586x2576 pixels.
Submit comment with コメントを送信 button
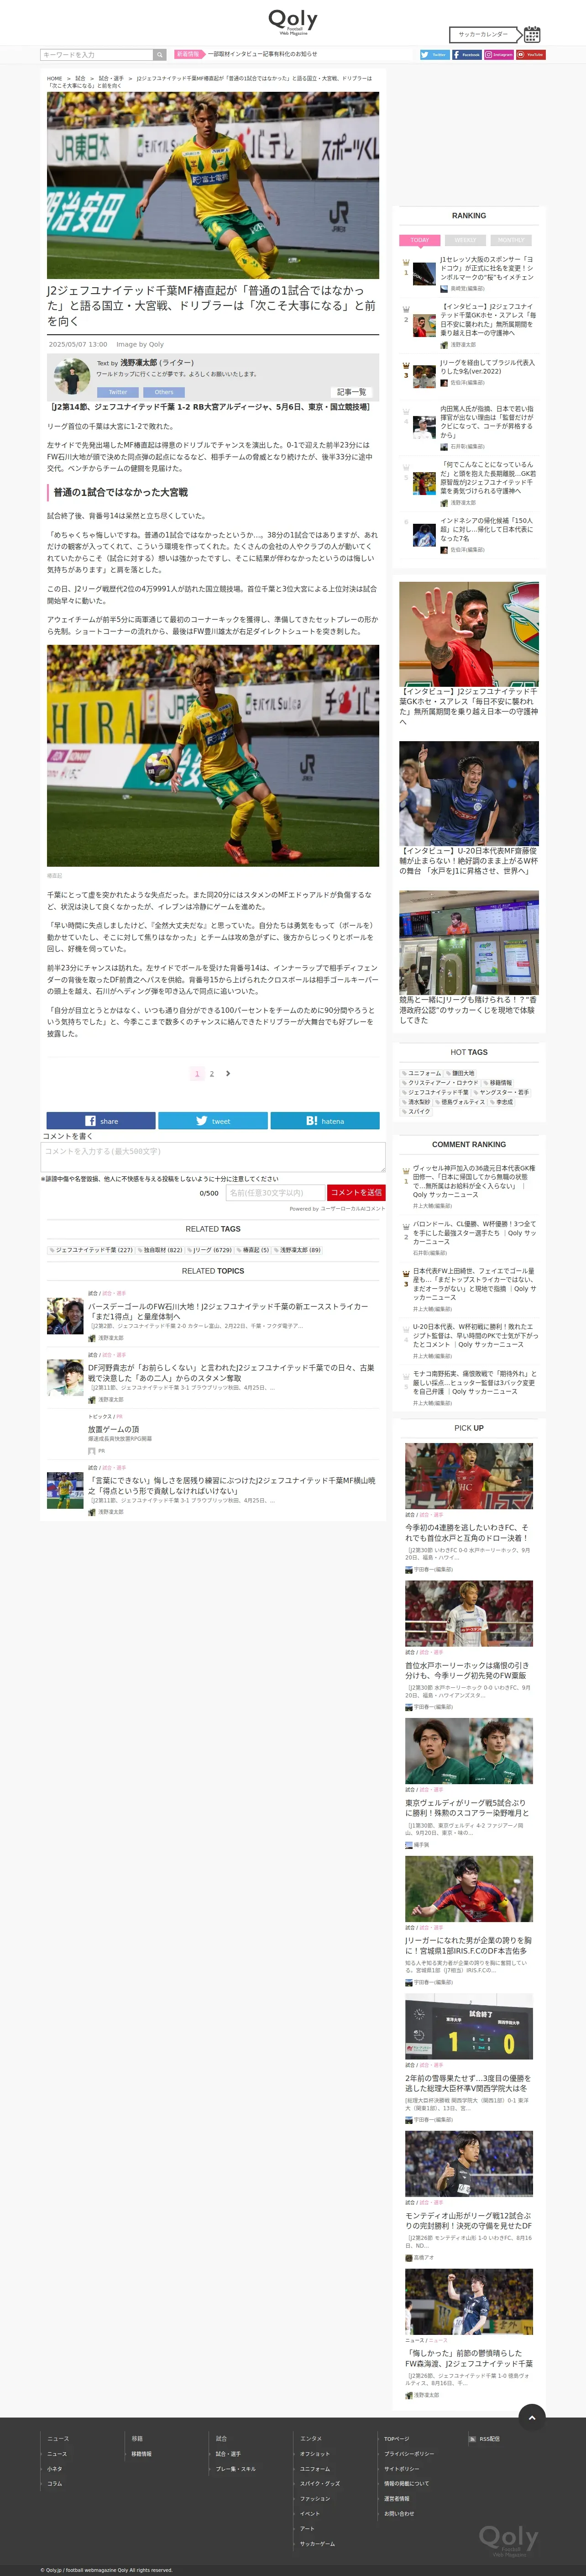click(356, 1193)
